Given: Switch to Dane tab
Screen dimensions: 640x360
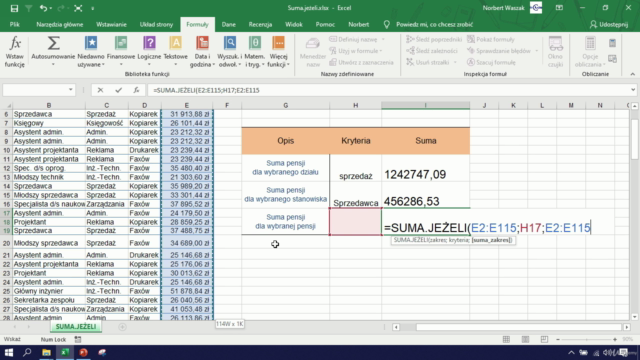Looking at the screenshot, I should [229, 24].
